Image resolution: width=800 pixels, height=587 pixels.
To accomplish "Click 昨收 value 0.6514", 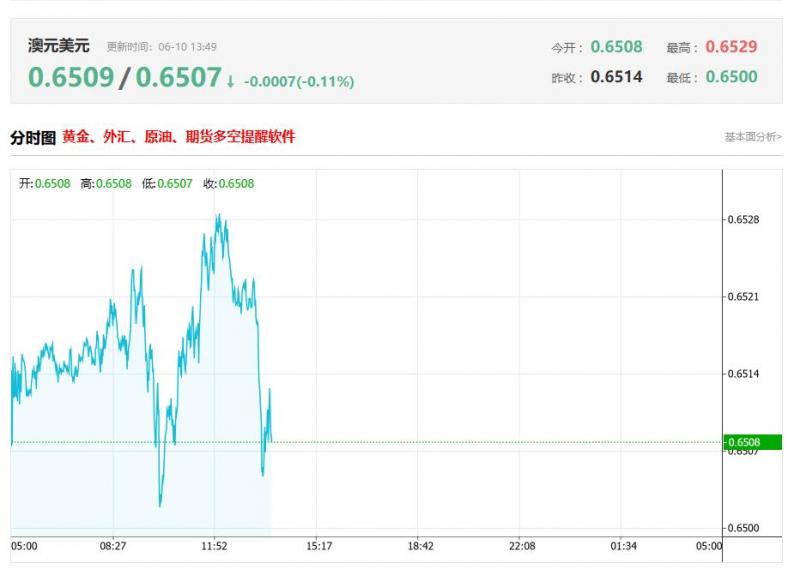I will point(616,76).
